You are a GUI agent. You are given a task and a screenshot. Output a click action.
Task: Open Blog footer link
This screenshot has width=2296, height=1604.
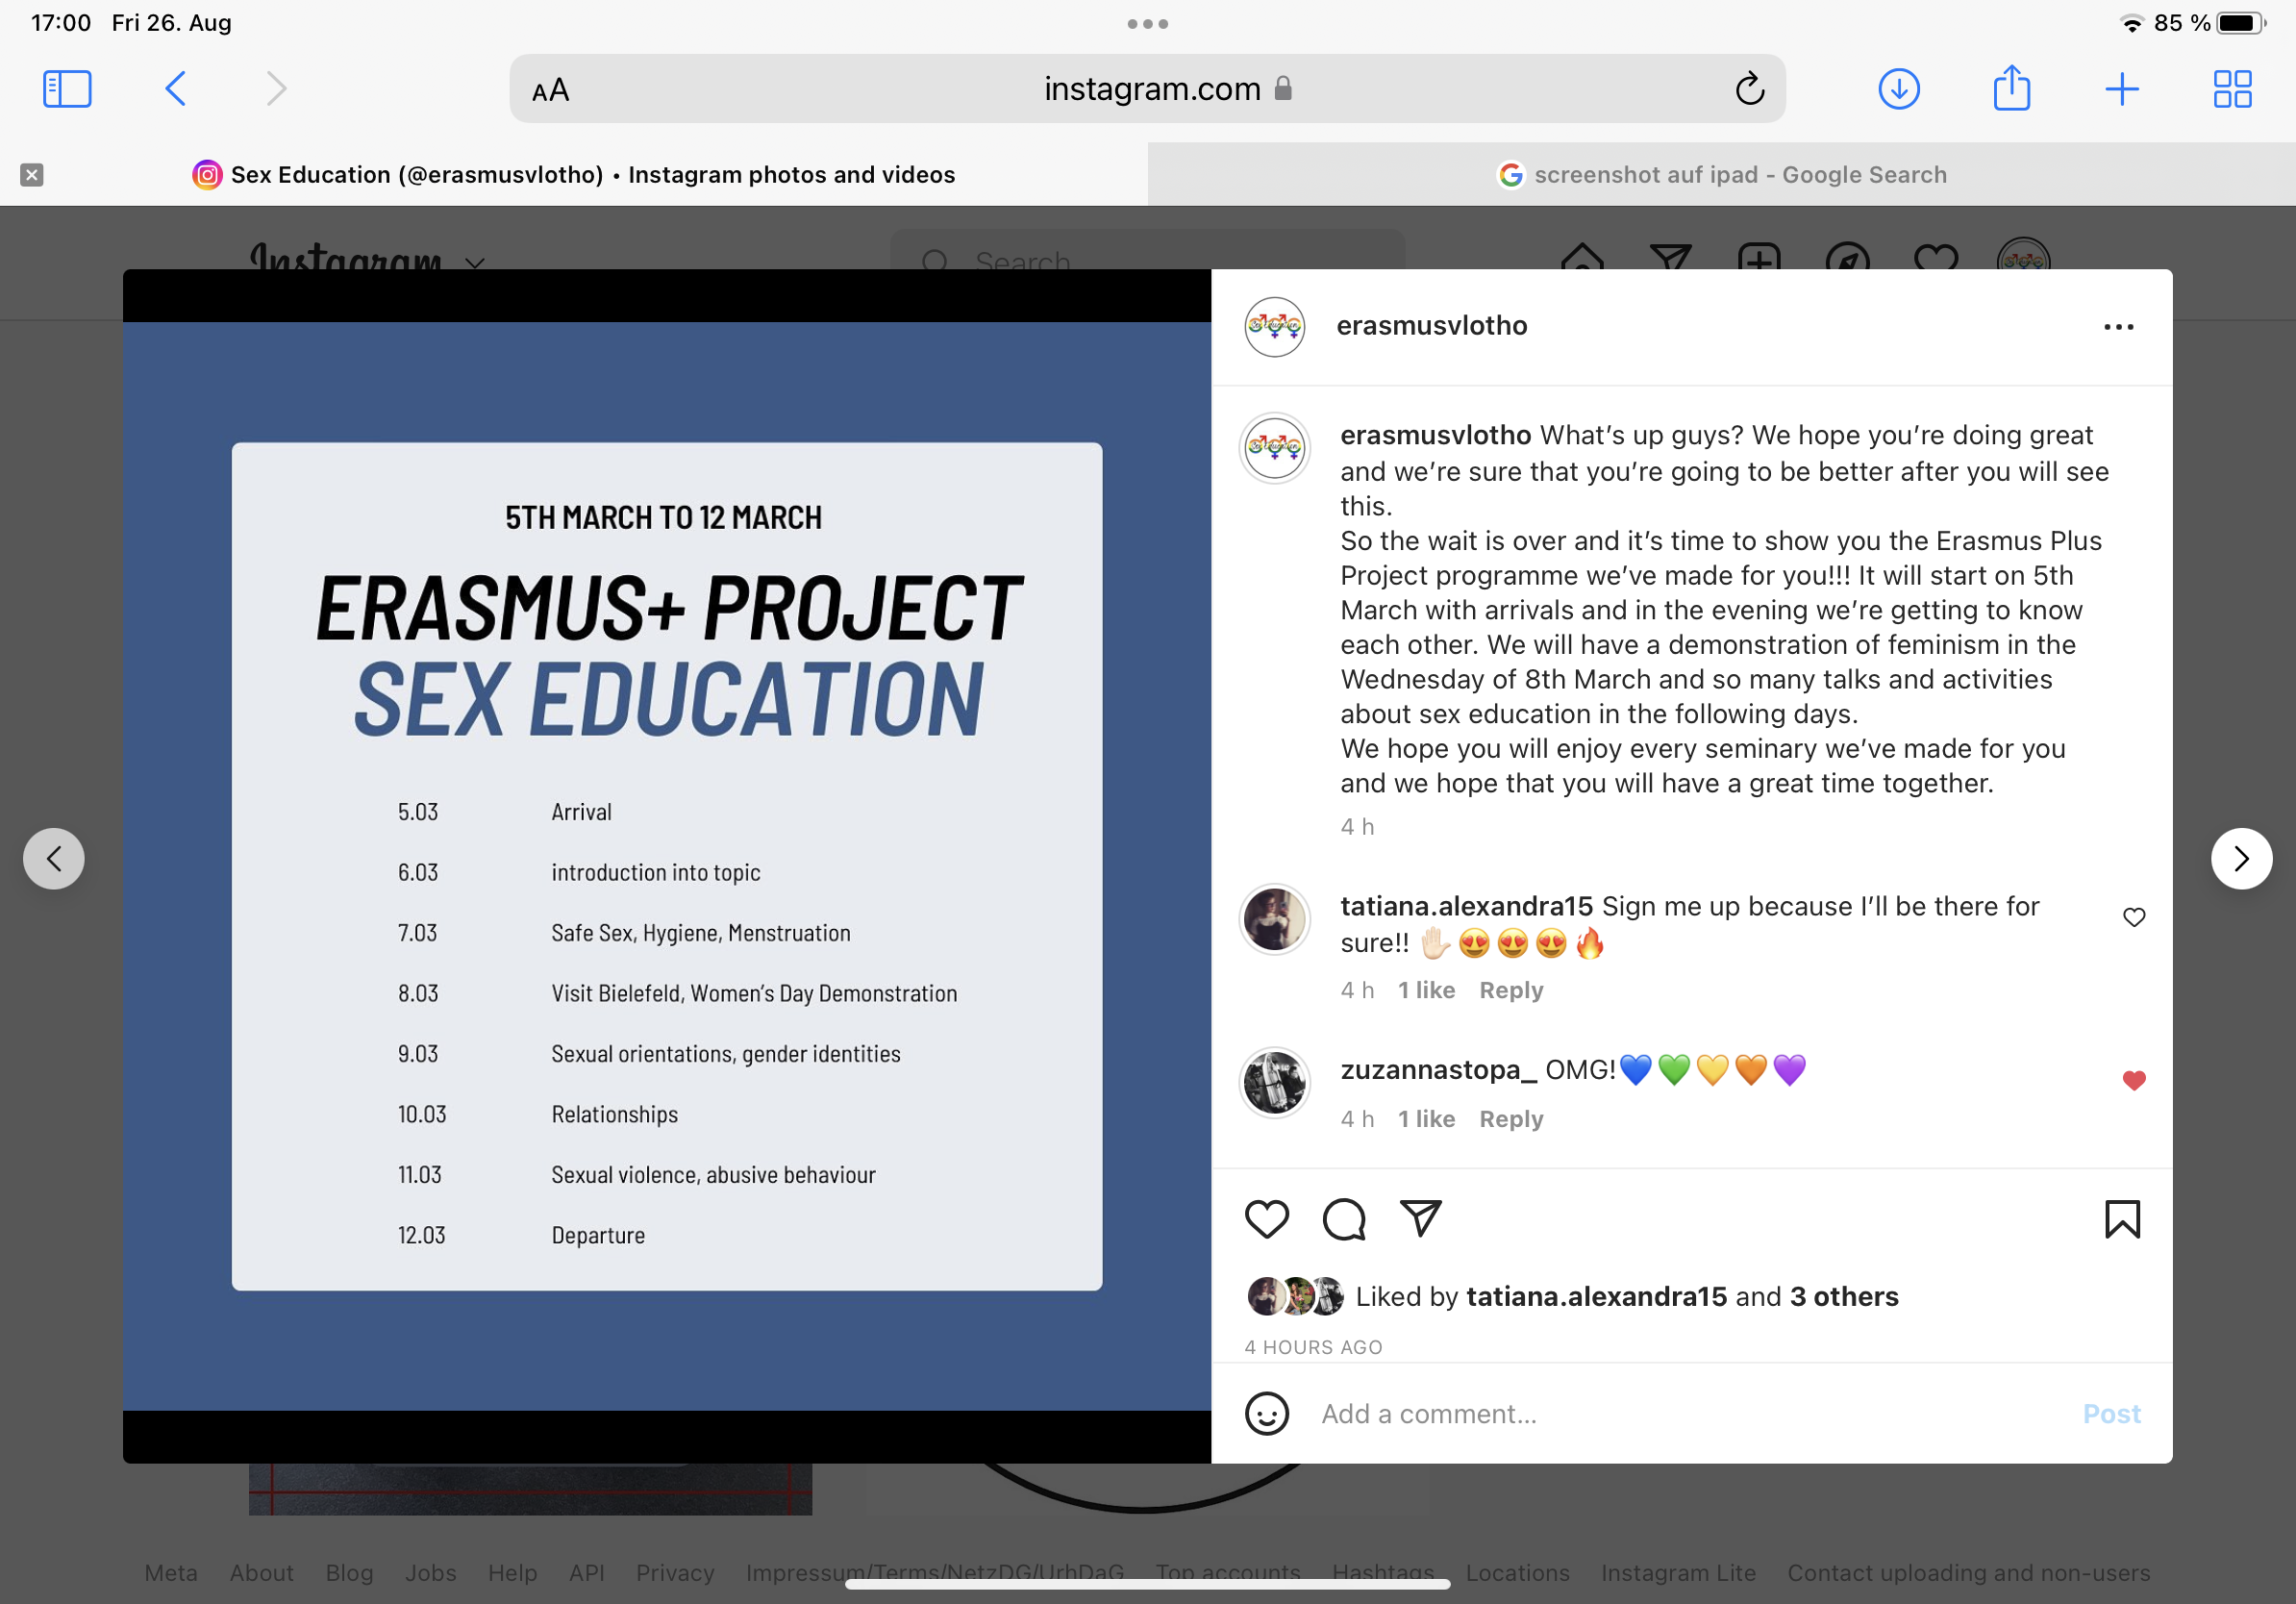(x=349, y=1573)
